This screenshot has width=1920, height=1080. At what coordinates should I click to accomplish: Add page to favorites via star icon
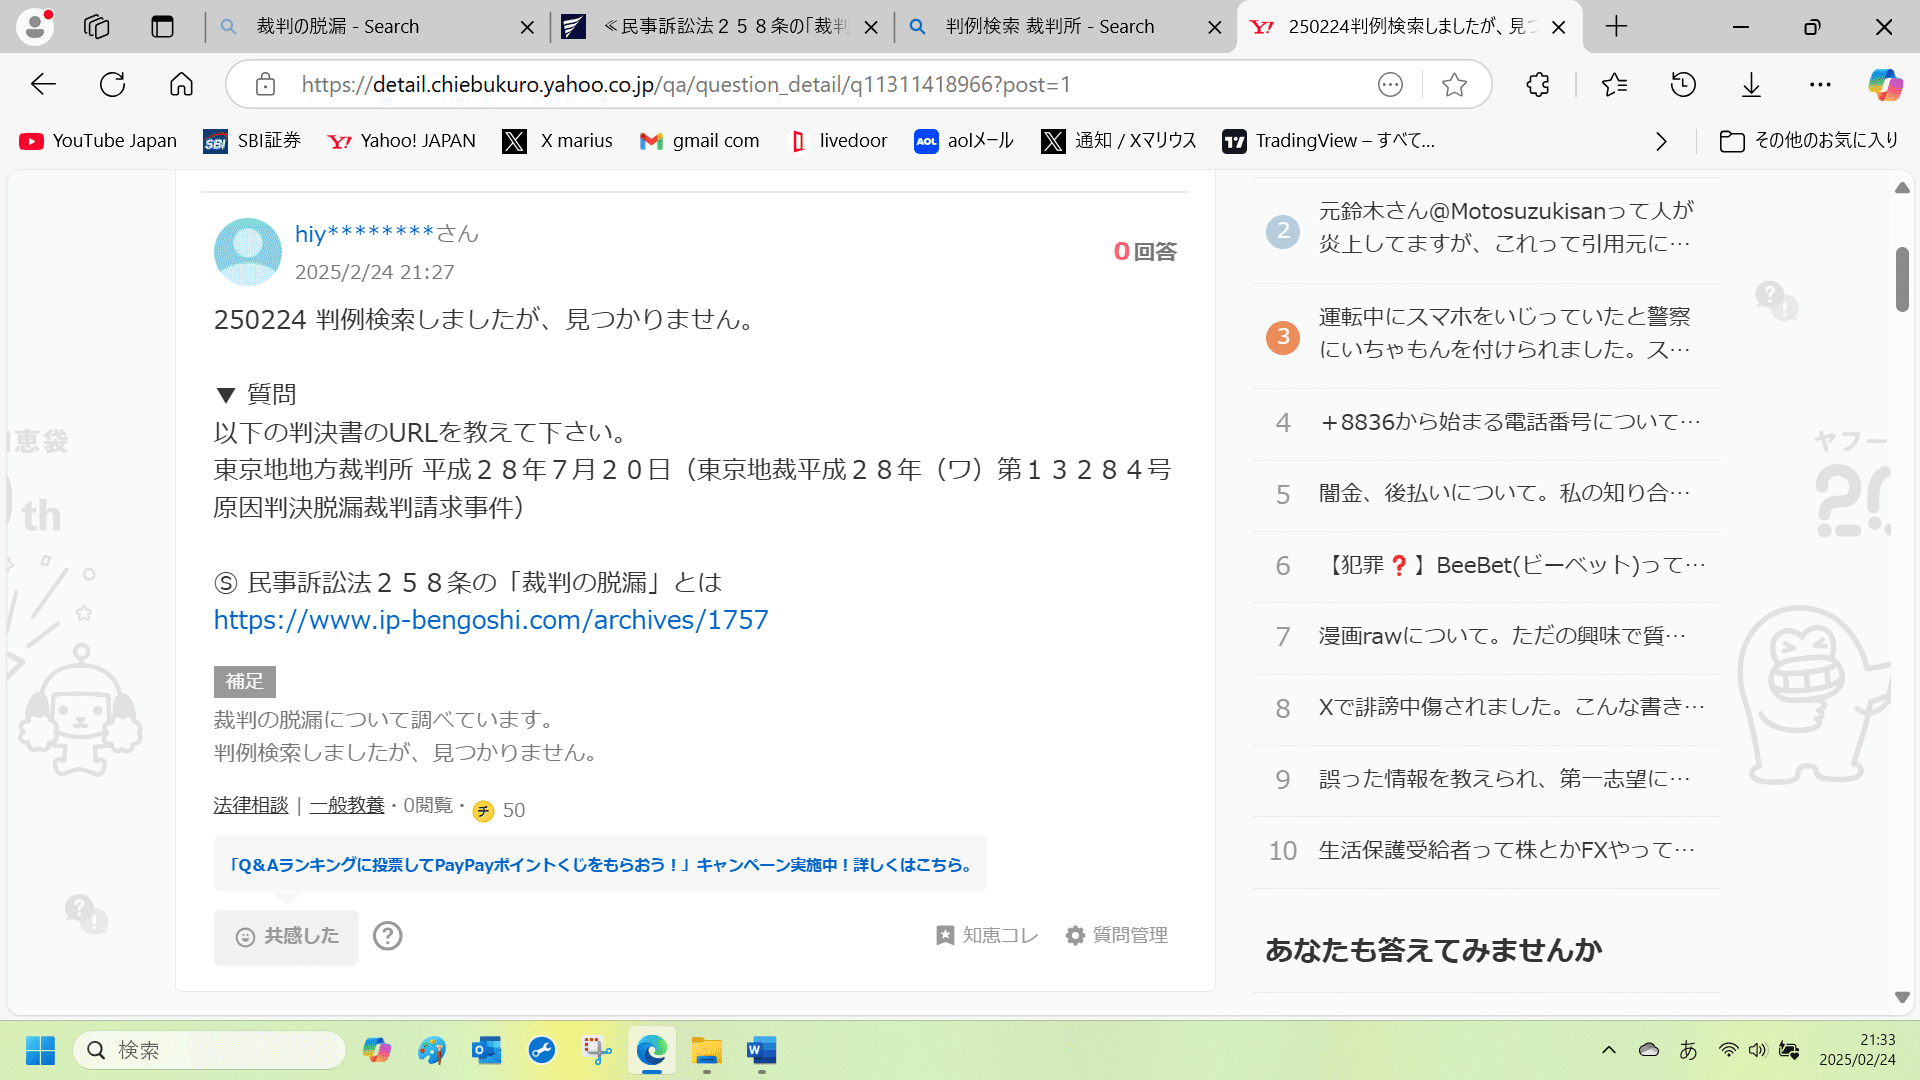1455,85
